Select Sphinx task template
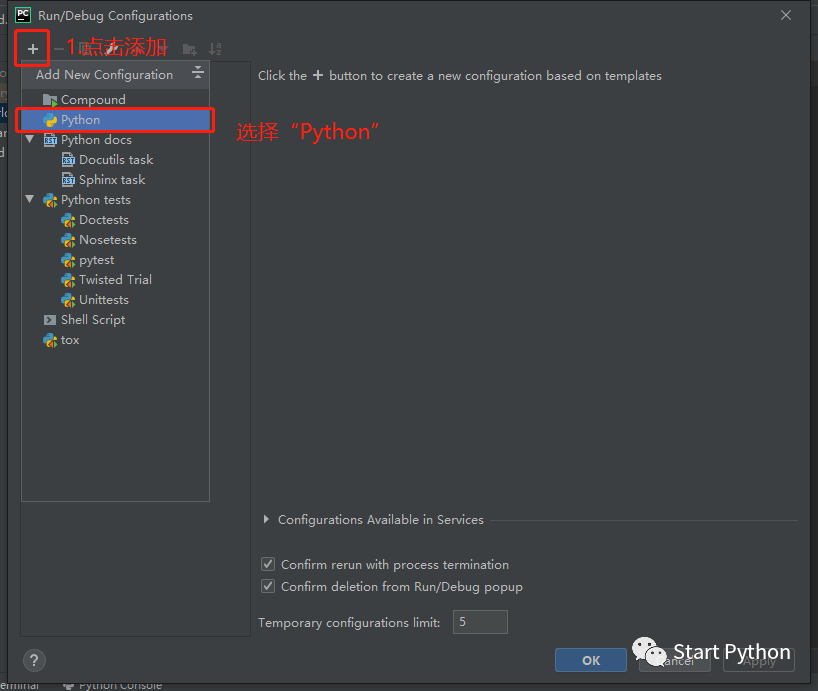 [112, 180]
